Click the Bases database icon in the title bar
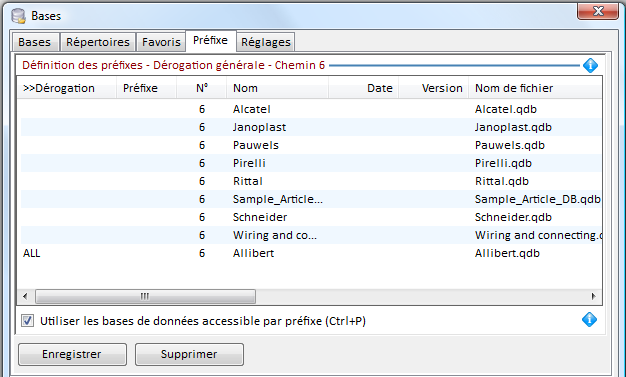Screen dimensions: 626x377 point(18,16)
